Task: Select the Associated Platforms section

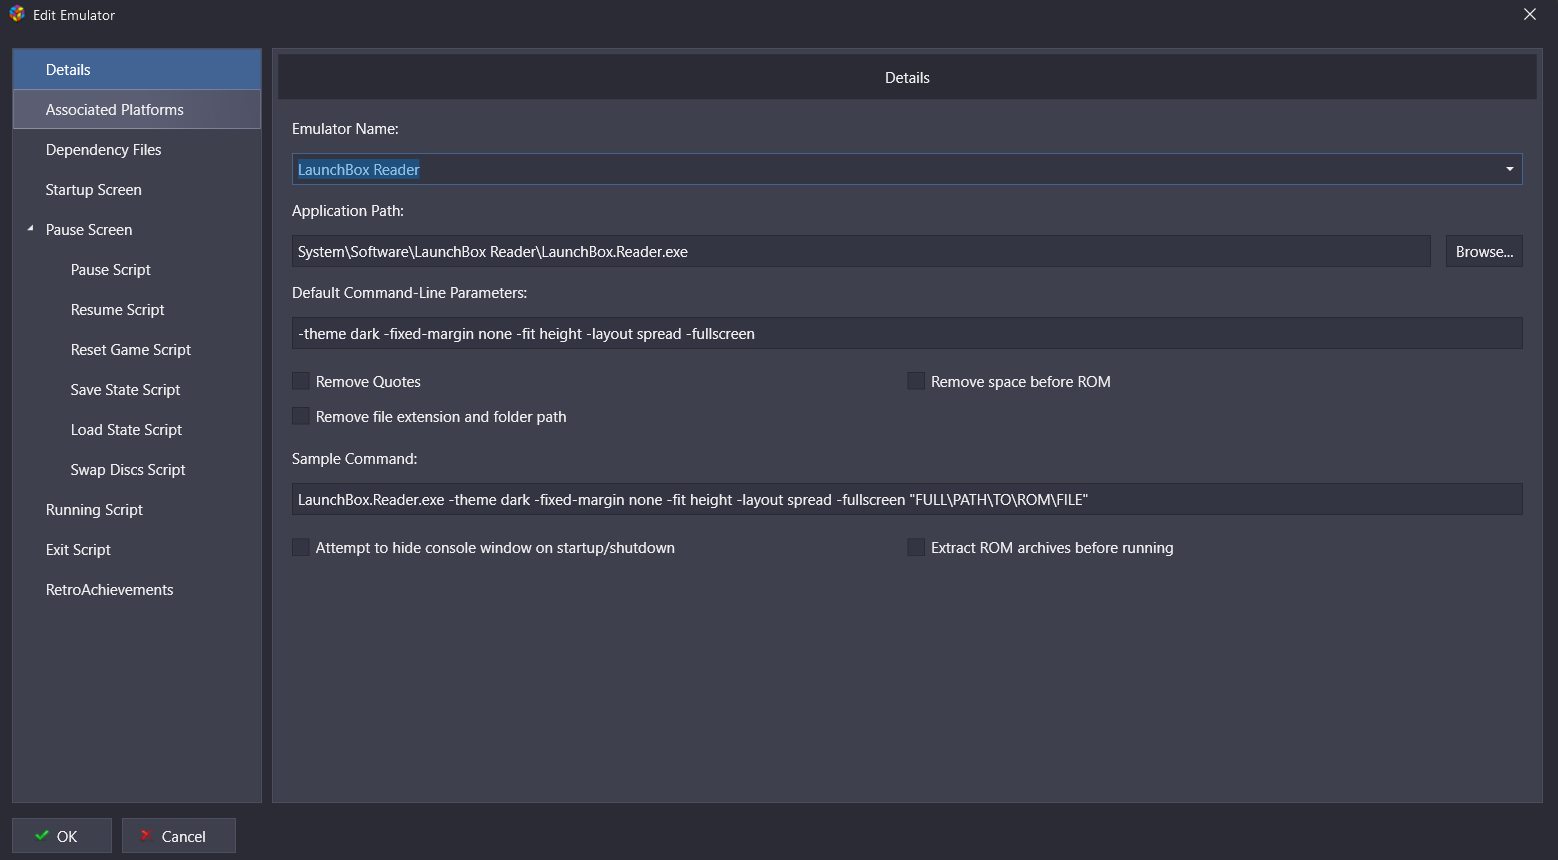Action: [137, 110]
